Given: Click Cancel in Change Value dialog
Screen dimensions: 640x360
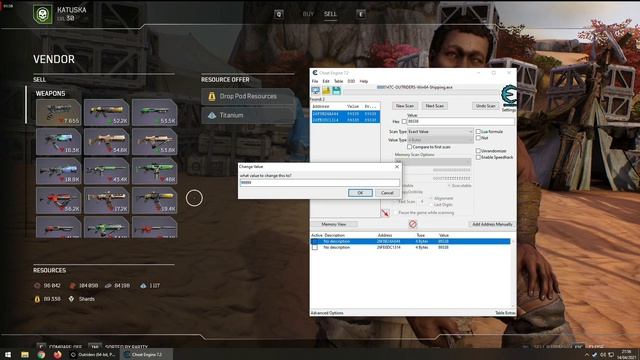Looking at the screenshot, I should tap(387, 193).
